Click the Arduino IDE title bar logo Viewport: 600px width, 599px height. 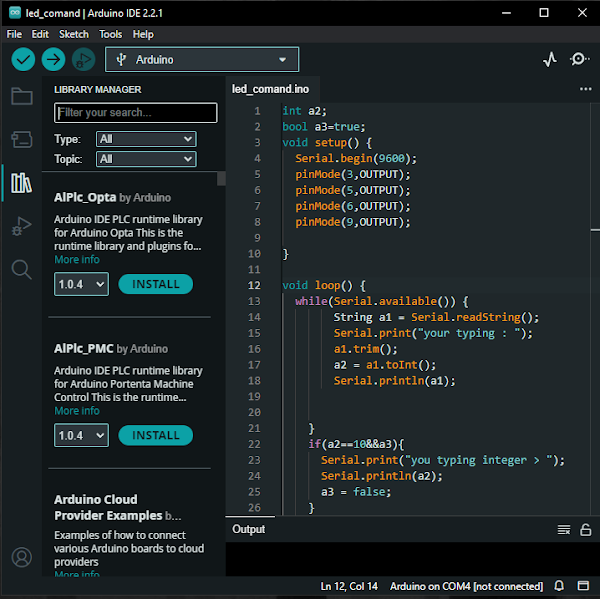pyautogui.click(x=15, y=13)
